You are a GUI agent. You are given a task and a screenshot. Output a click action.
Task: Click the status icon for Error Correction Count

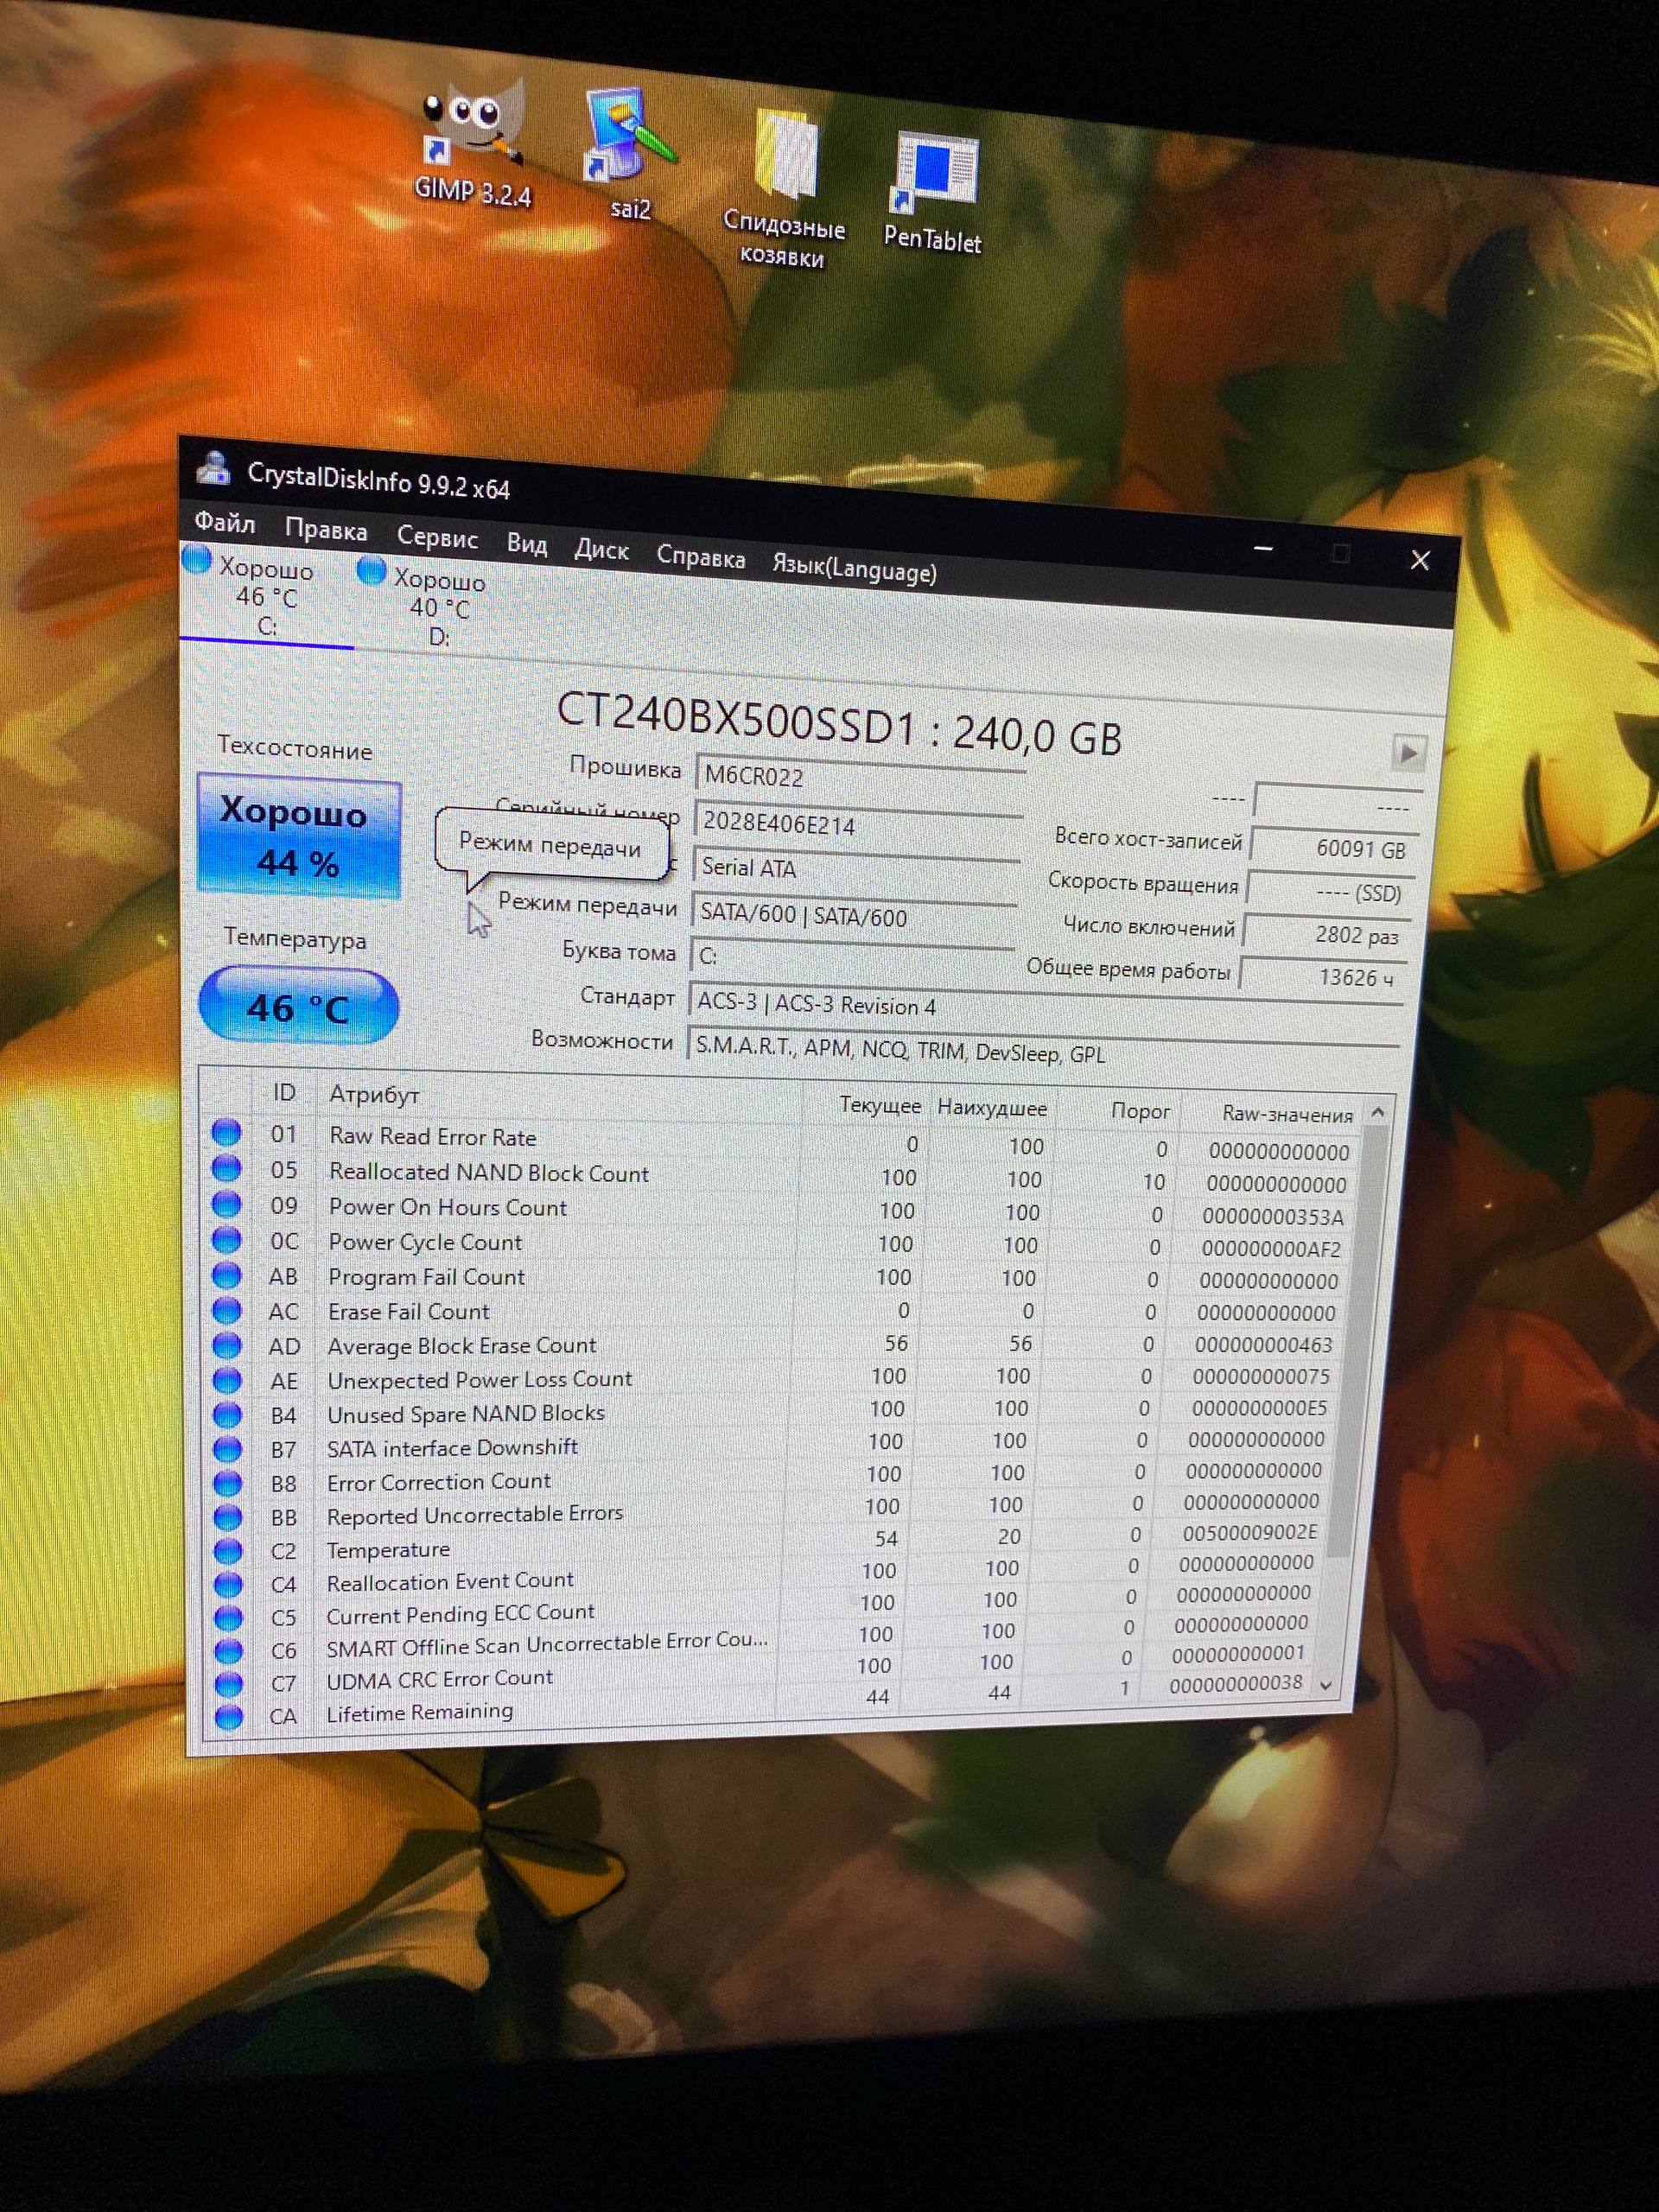(228, 1483)
